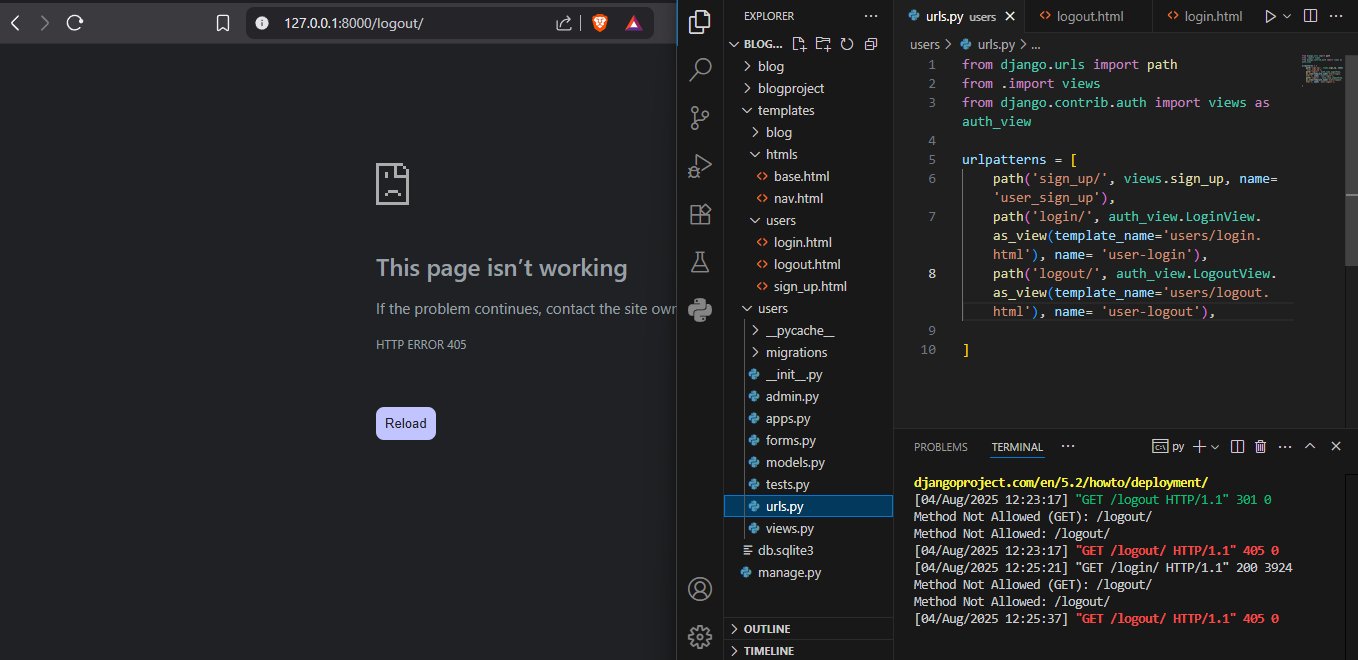Open the Testing flask view

pyautogui.click(x=701, y=262)
